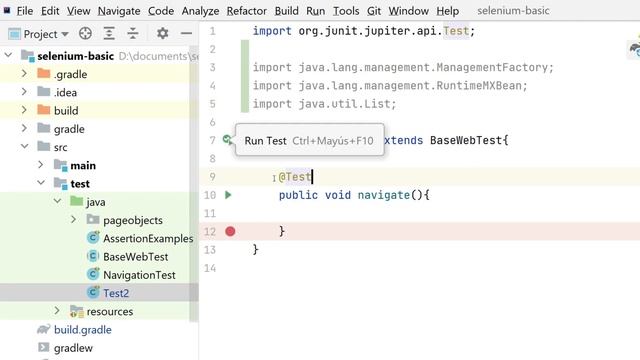Click the org.junit.jupiter.api.Test import

[x=364, y=31]
